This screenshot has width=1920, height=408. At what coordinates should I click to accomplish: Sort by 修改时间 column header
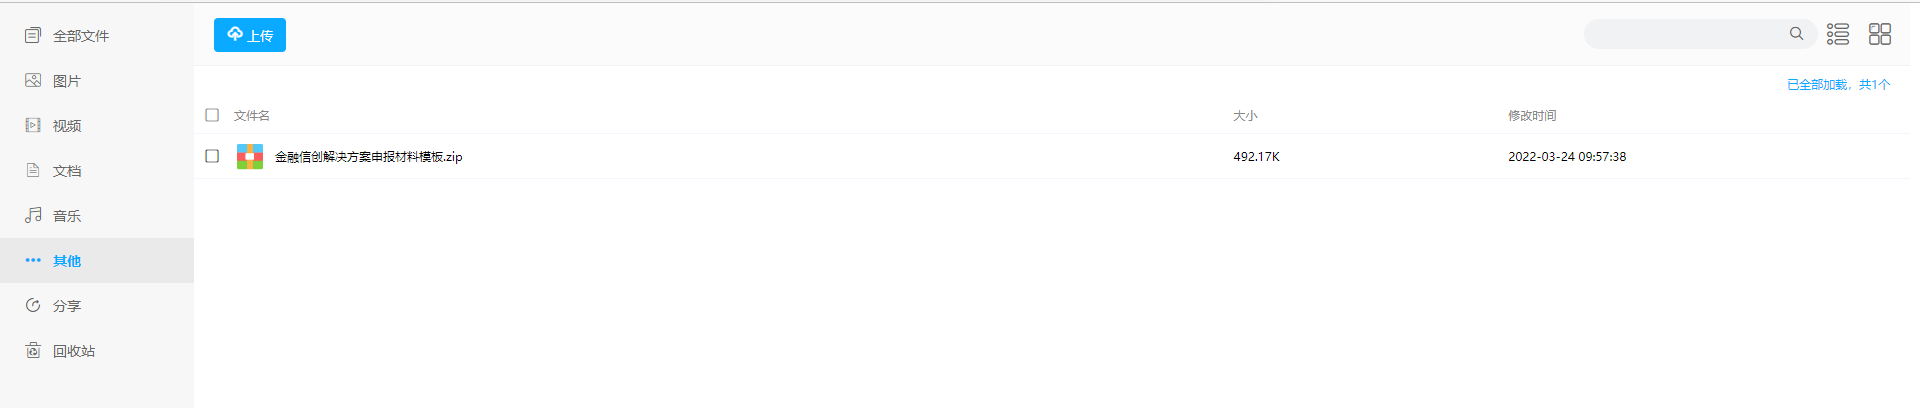click(x=1532, y=116)
